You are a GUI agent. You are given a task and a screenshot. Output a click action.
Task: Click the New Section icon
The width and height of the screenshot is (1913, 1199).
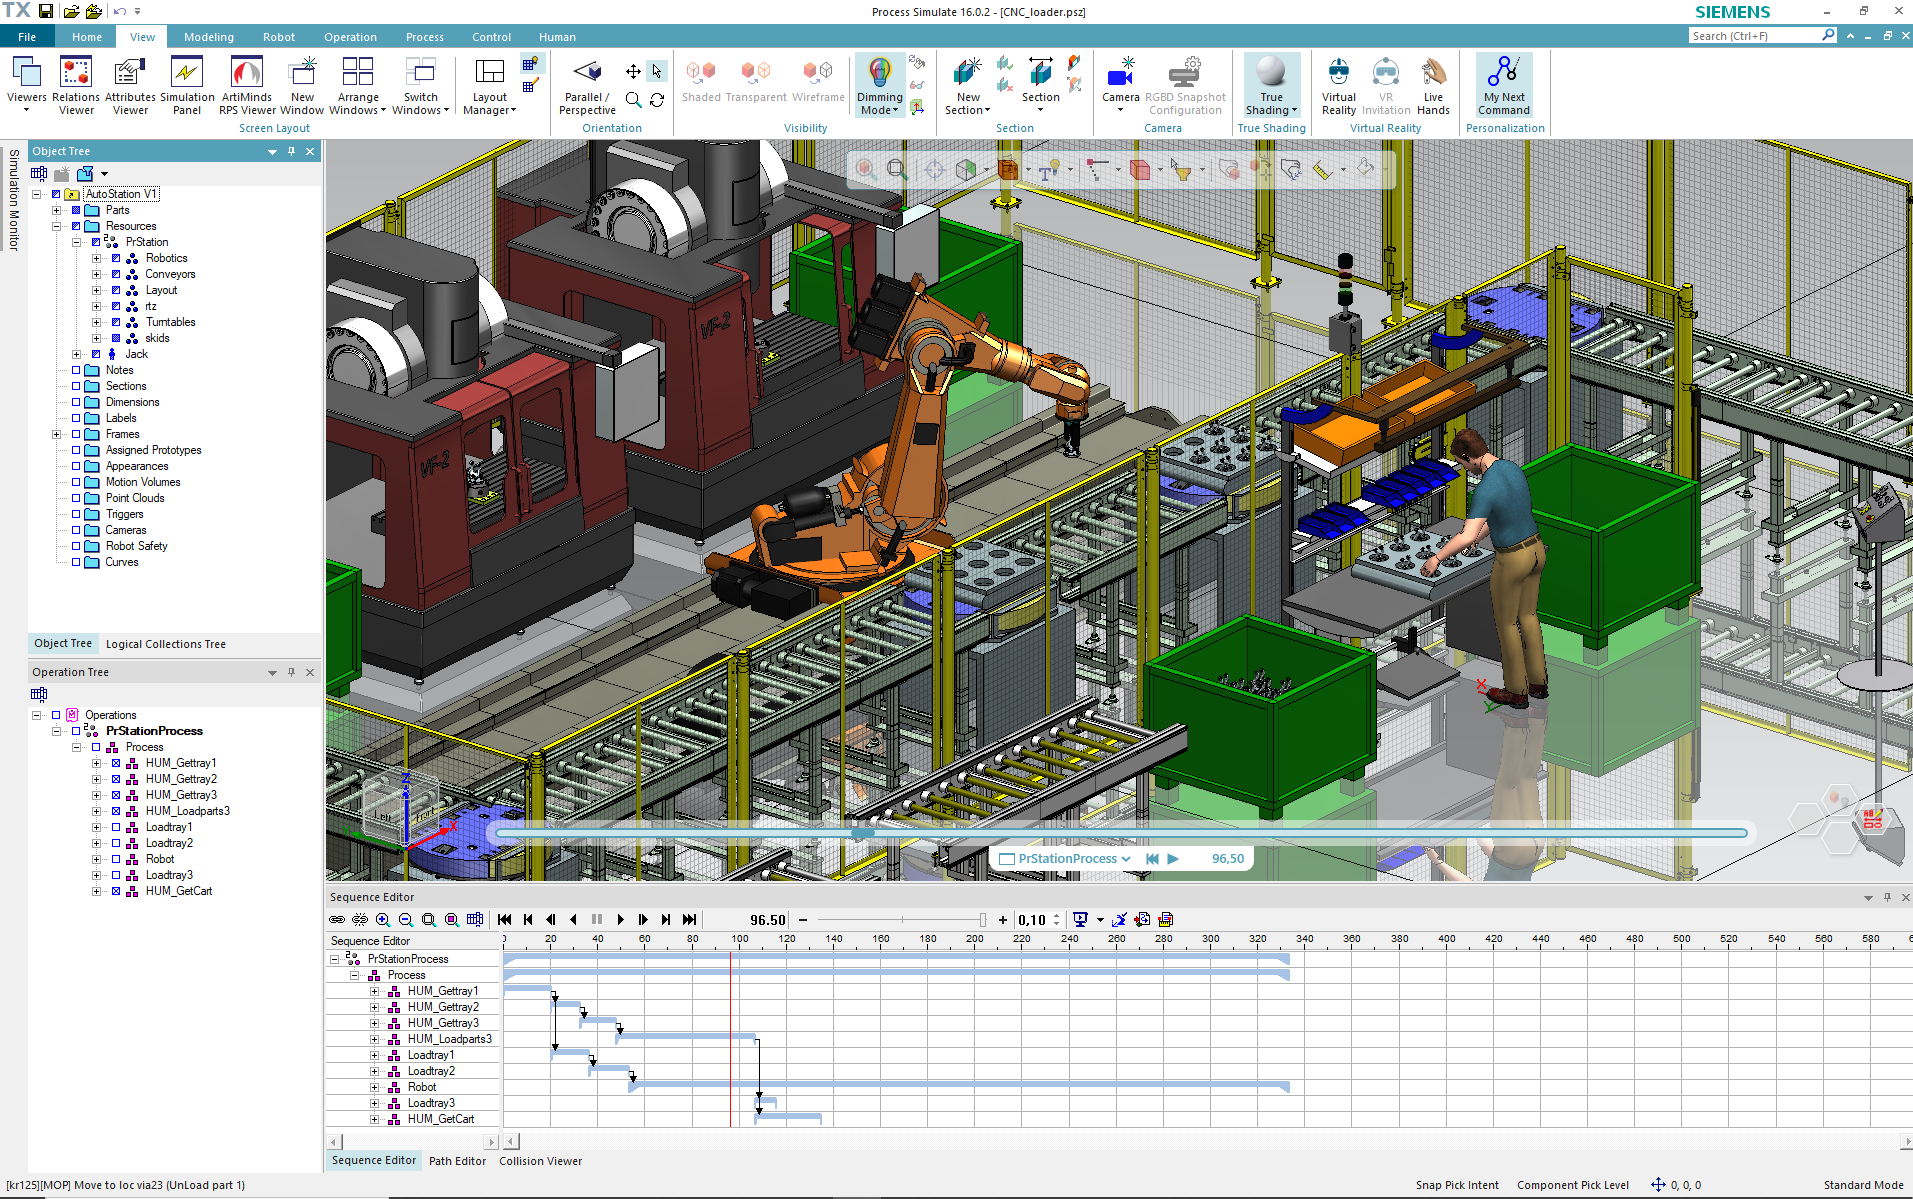[x=967, y=73]
